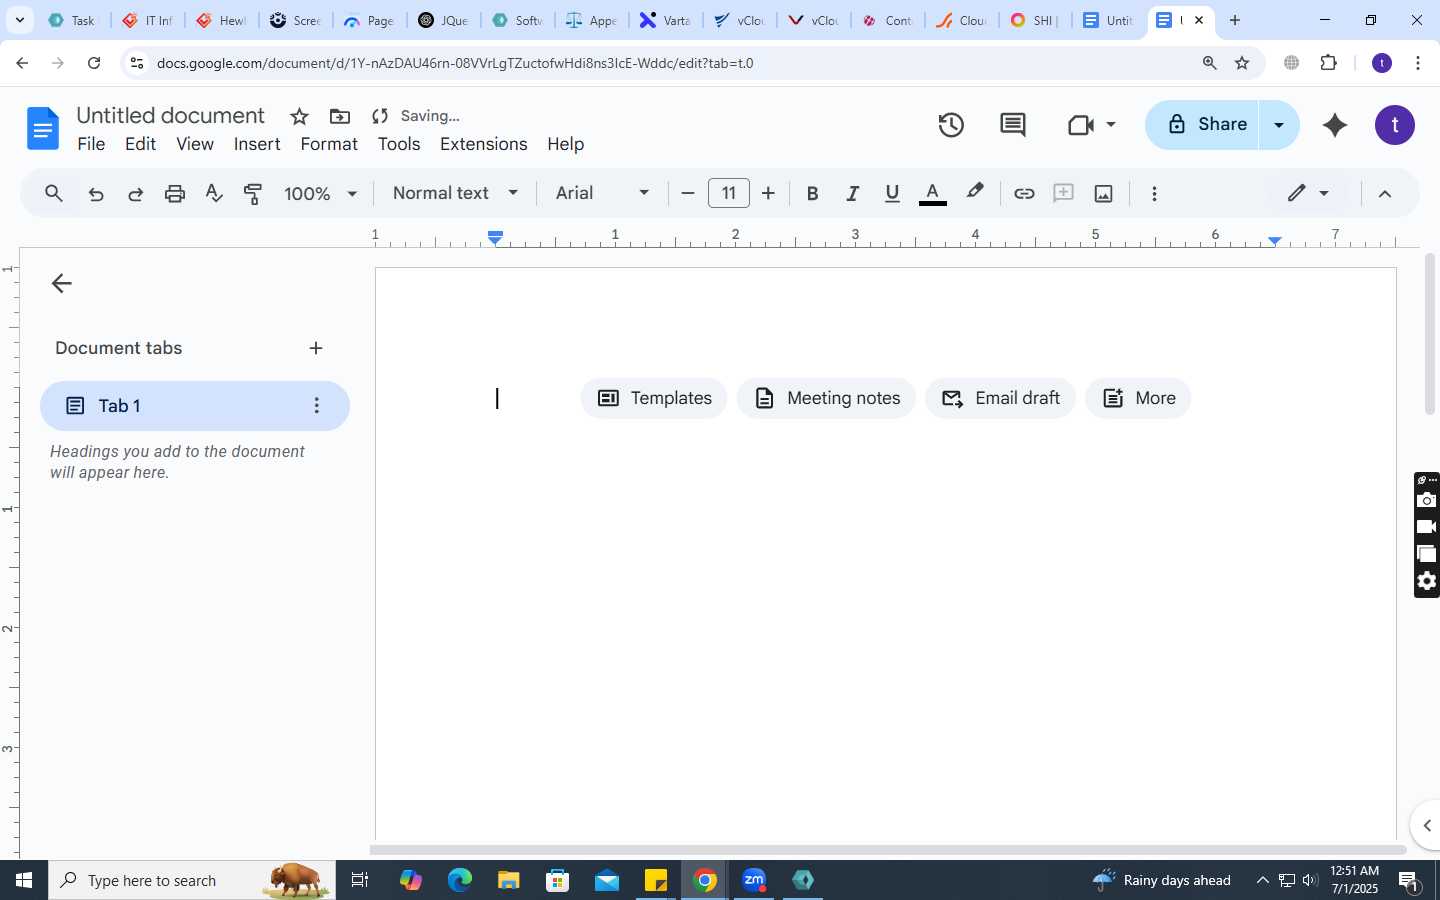
Task: Close the document tabs sidebar
Action: click(61, 283)
